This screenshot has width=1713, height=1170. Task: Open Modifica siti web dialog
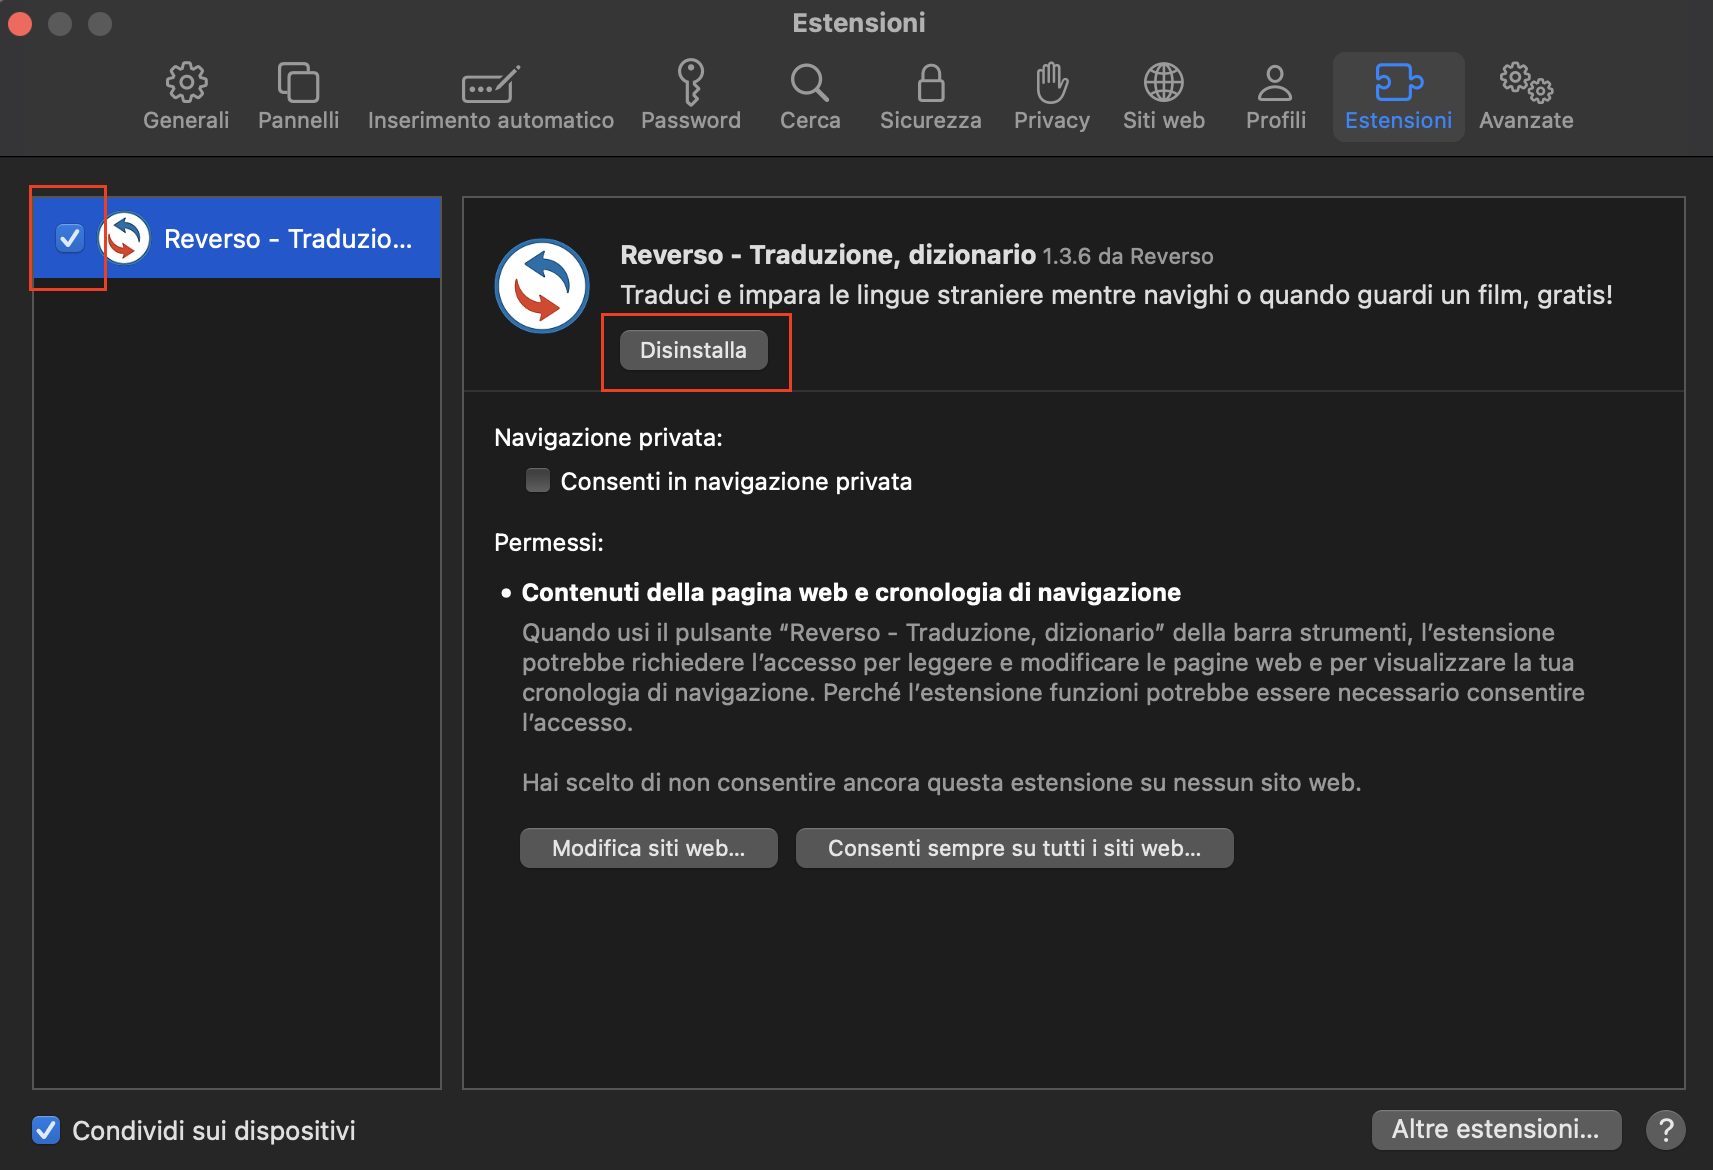coord(647,847)
